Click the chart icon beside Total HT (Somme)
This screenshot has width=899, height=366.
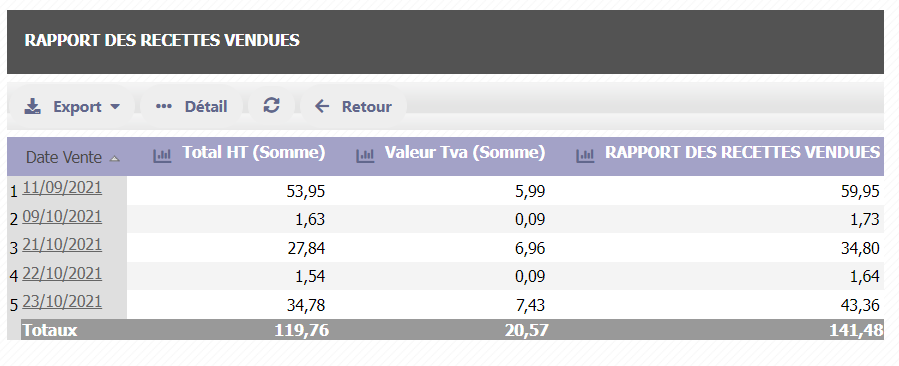[162, 155]
